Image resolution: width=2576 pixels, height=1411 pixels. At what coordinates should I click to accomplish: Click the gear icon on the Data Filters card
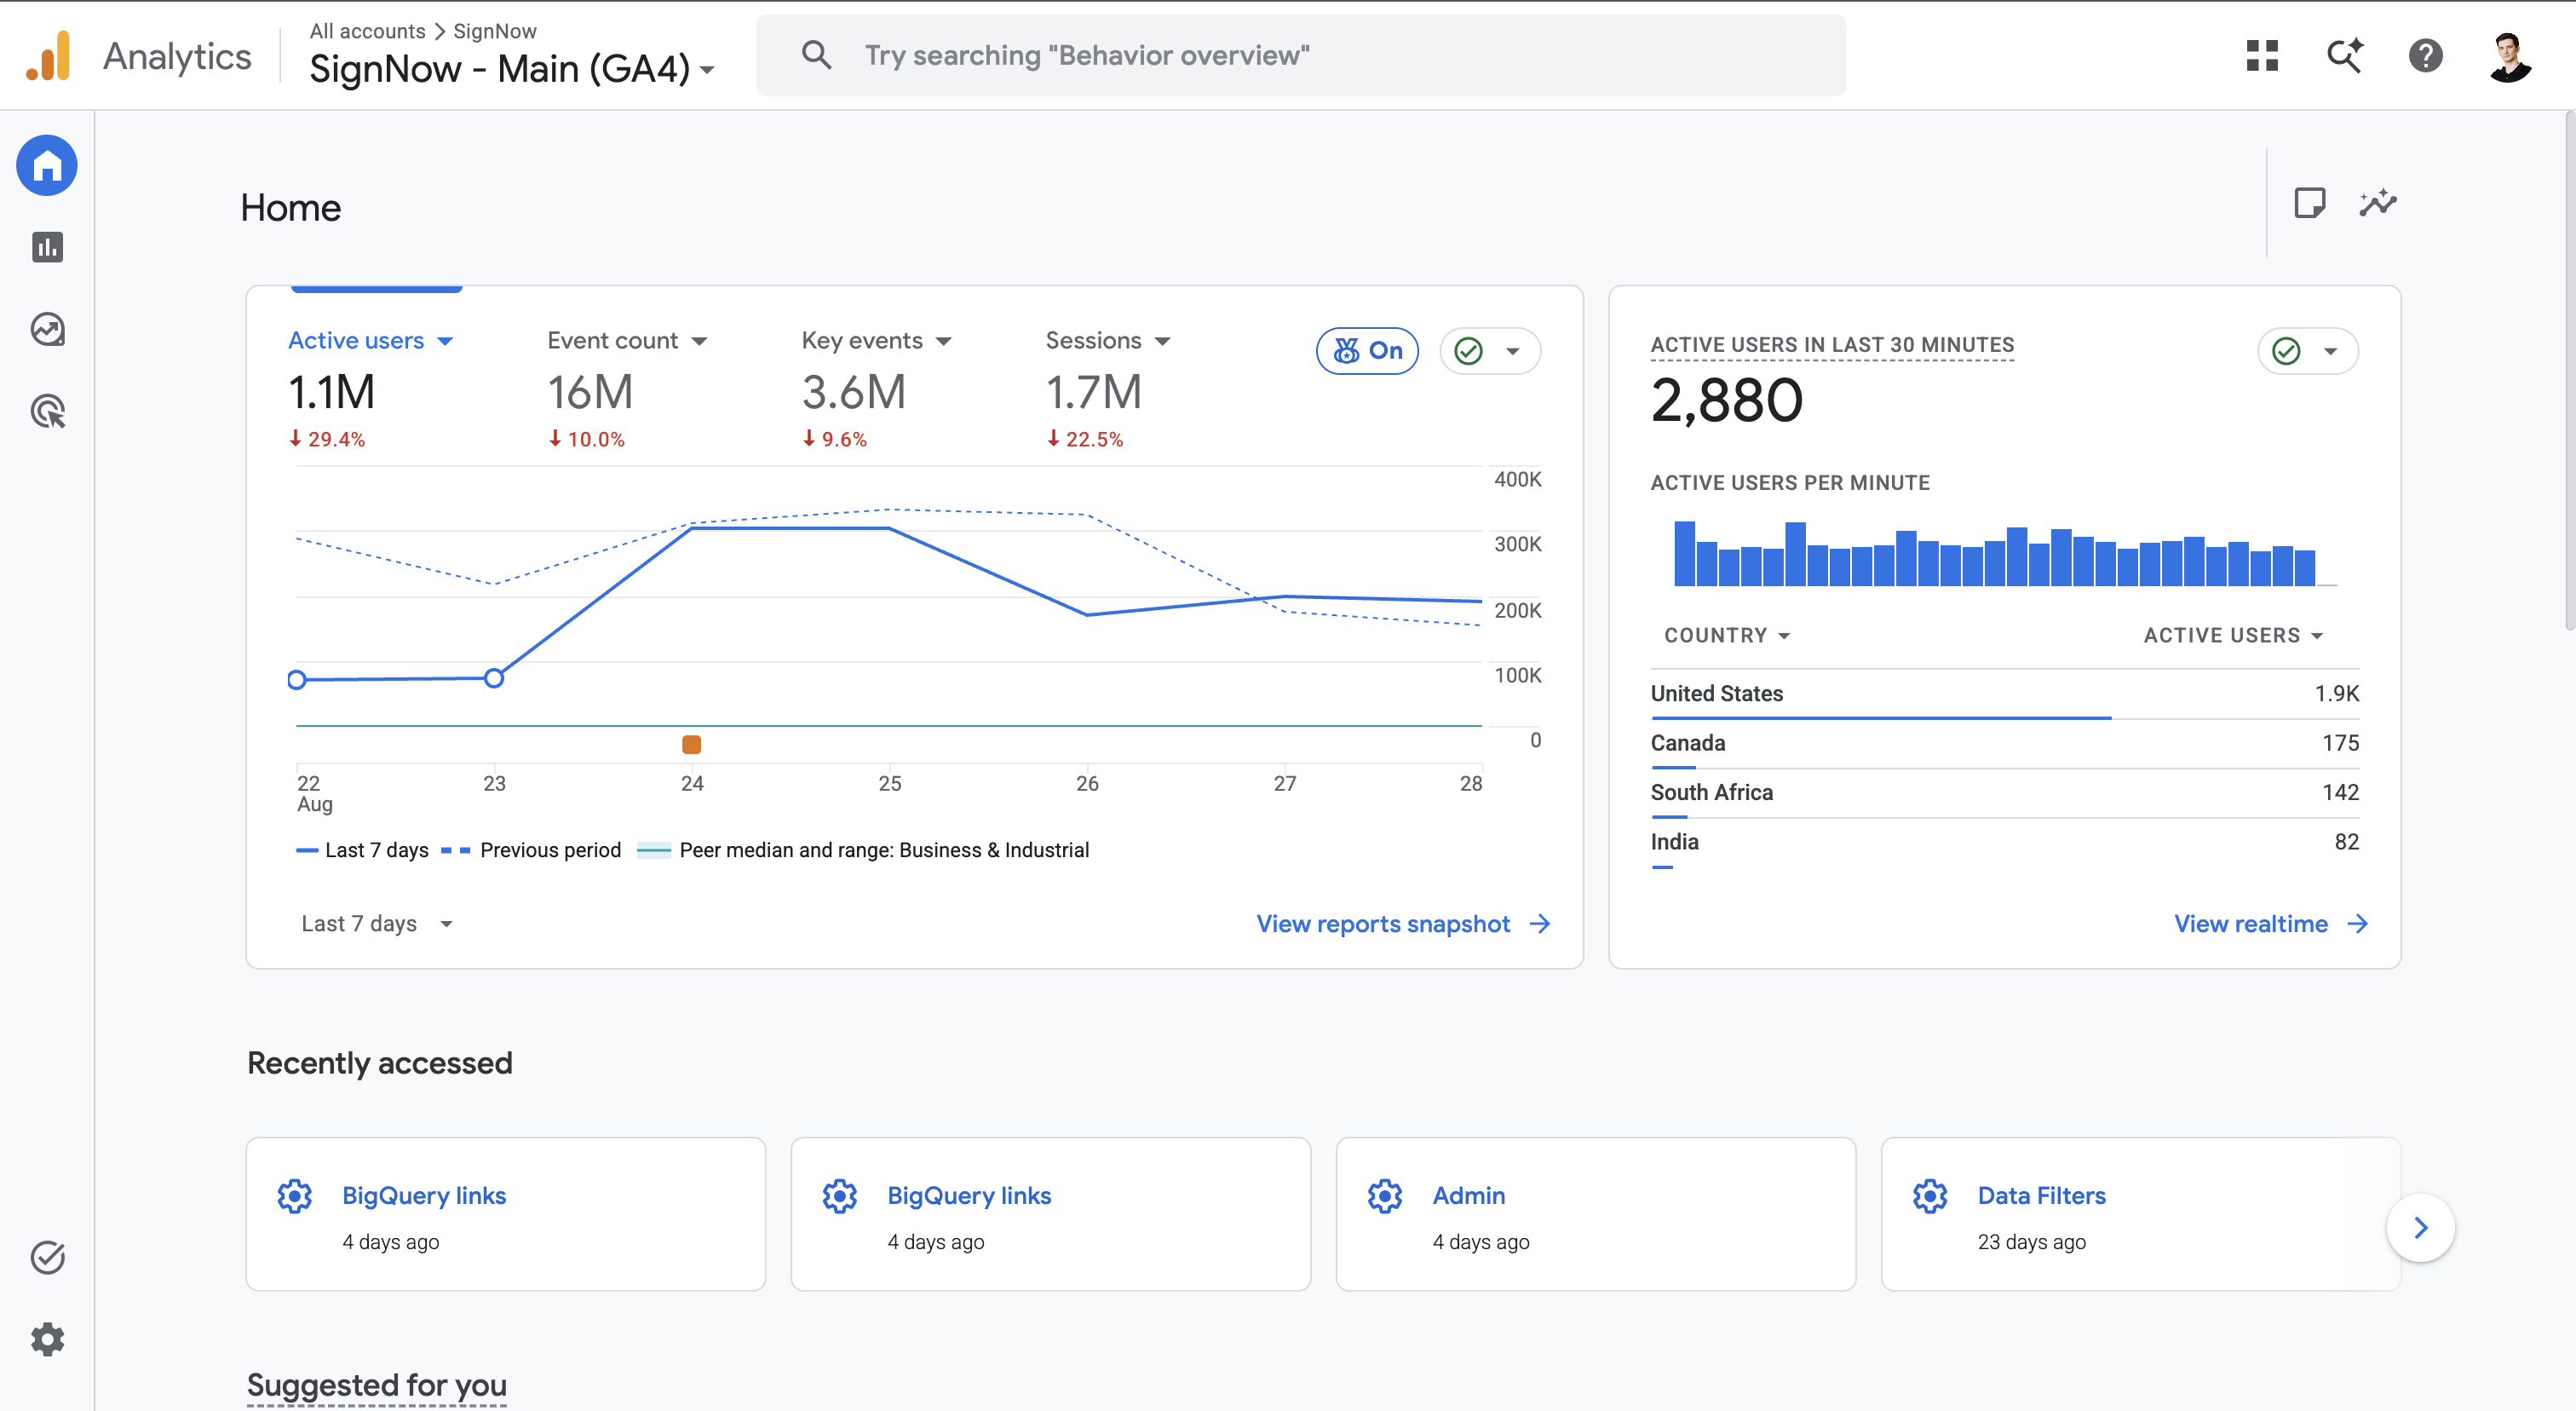[x=1930, y=1196]
